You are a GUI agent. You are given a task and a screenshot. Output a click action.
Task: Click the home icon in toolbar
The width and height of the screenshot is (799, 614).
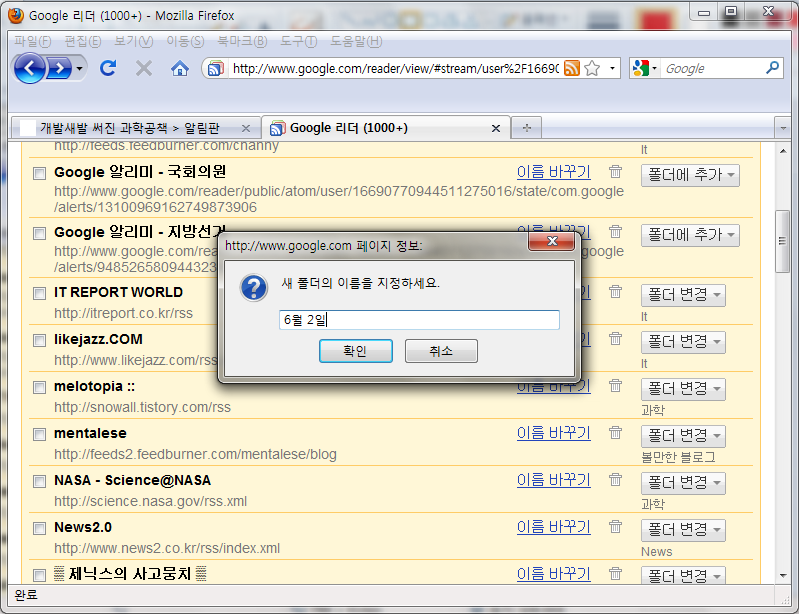(180, 68)
